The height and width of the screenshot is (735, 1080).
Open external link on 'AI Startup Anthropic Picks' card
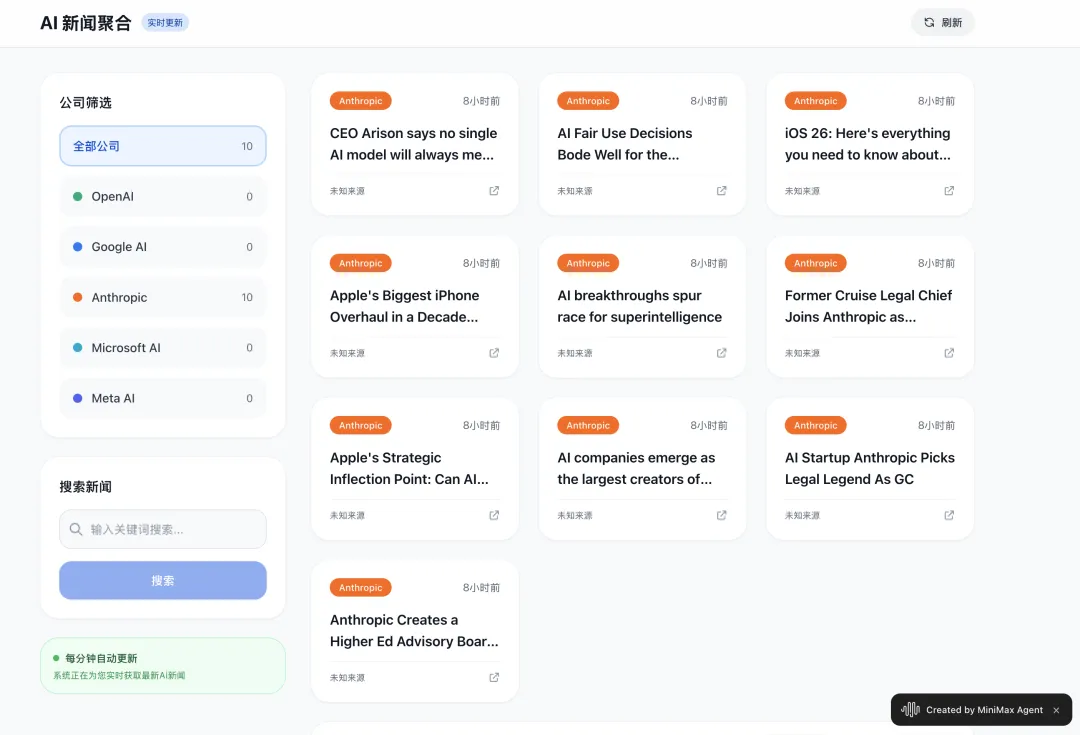click(949, 515)
